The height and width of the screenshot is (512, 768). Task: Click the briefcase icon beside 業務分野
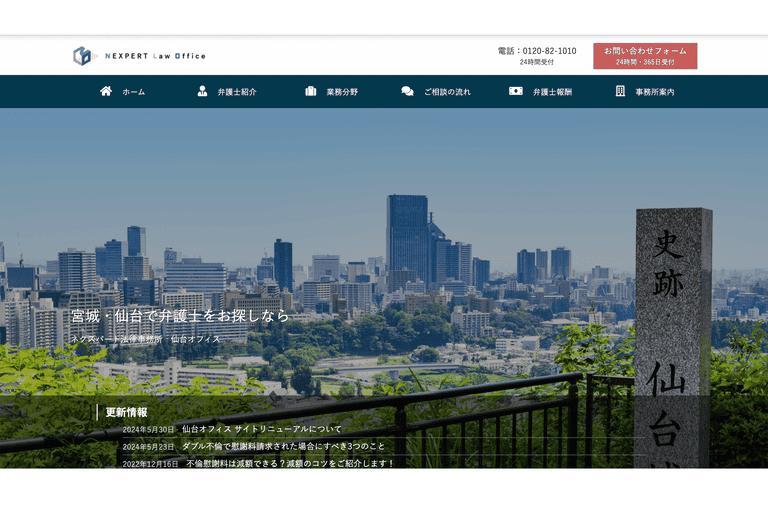click(x=311, y=91)
